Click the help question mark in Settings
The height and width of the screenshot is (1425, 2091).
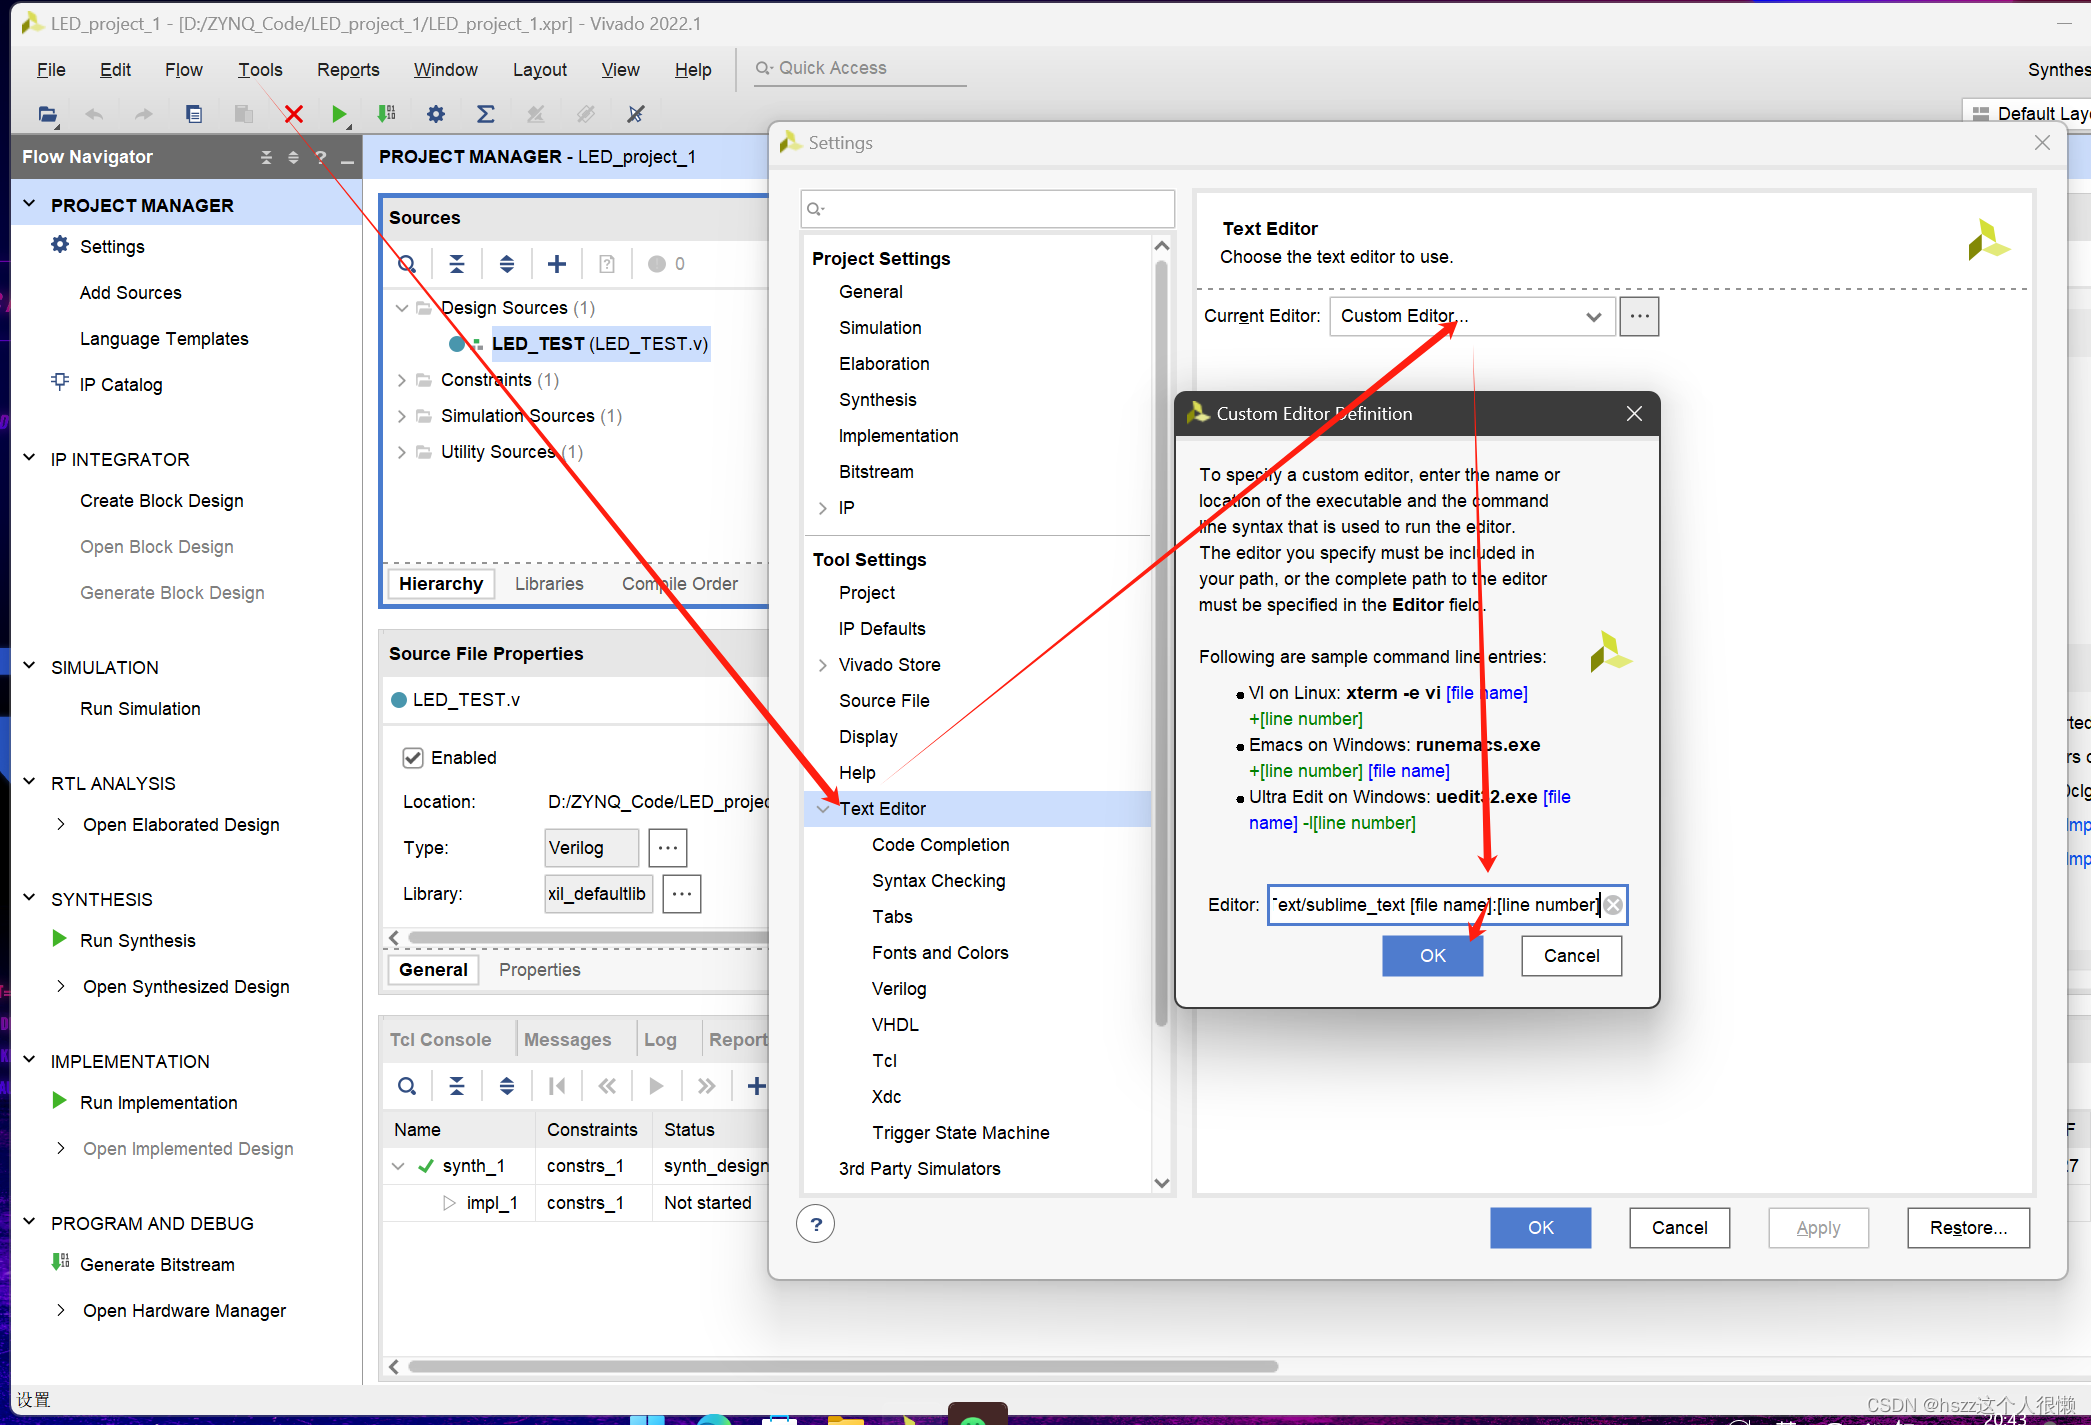(816, 1225)
